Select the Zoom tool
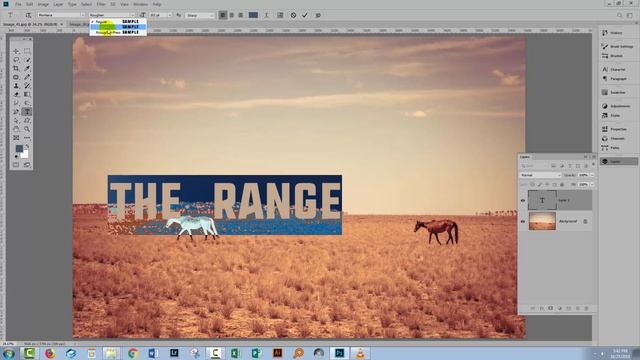 27,129
